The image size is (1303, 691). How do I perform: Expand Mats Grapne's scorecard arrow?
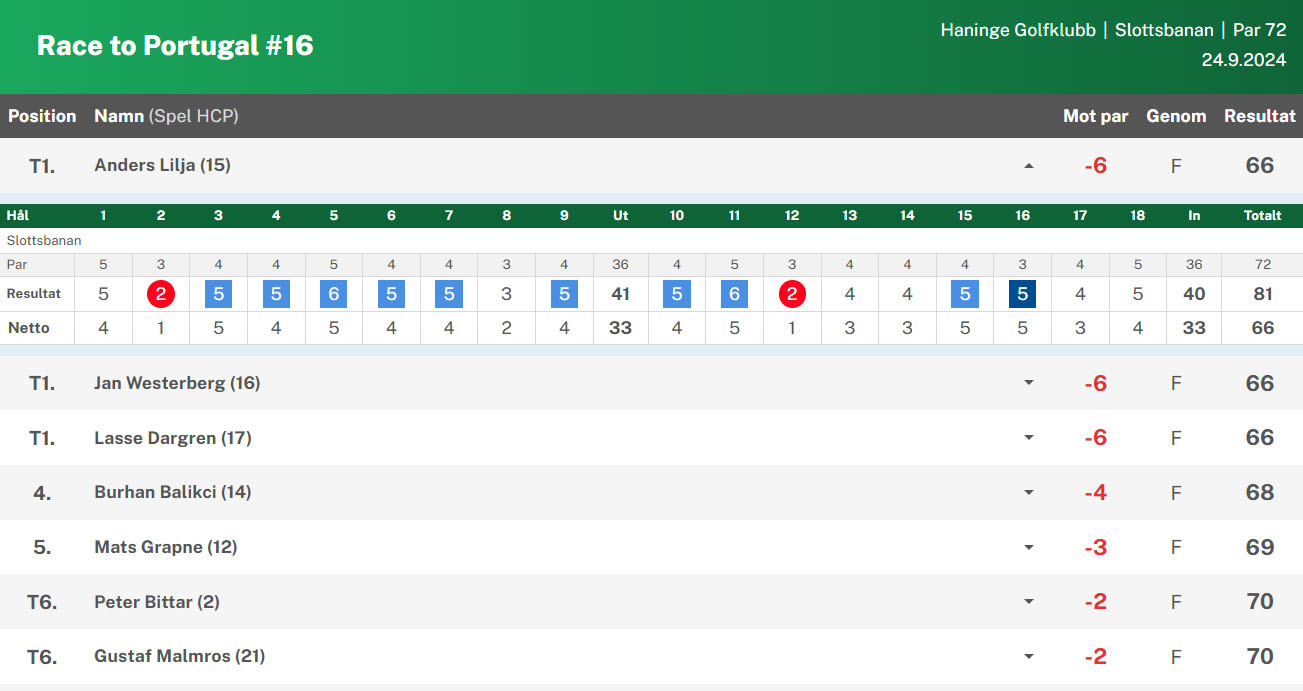click(1028, 547)
